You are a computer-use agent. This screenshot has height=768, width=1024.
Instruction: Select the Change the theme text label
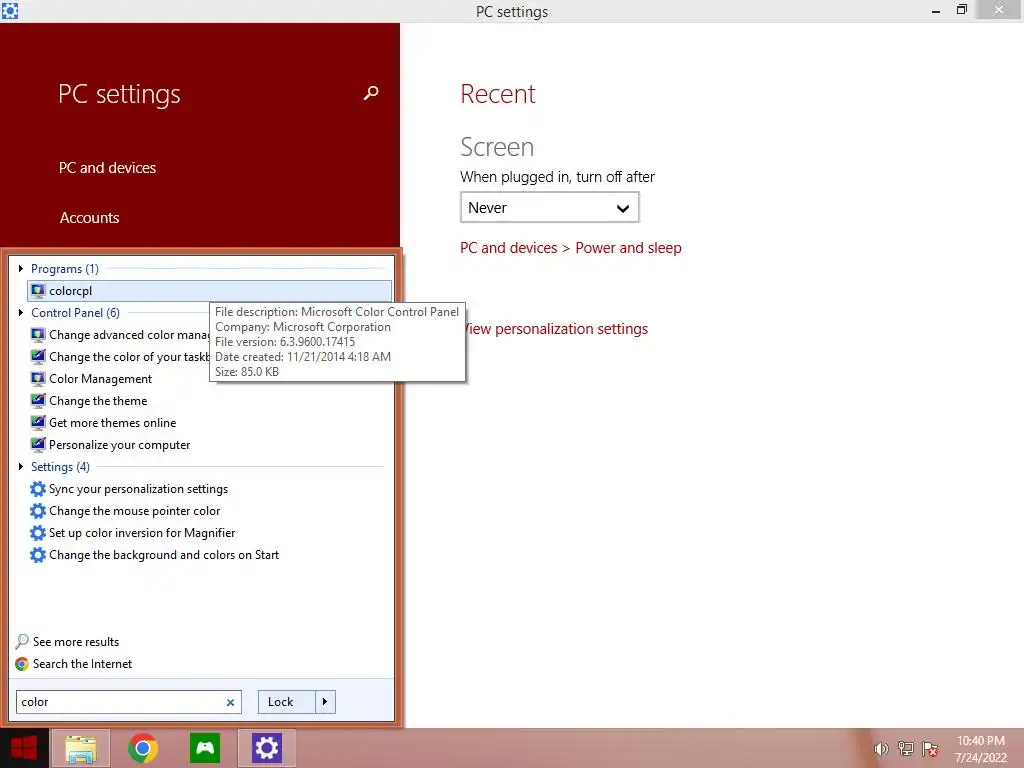coord(98,401)
